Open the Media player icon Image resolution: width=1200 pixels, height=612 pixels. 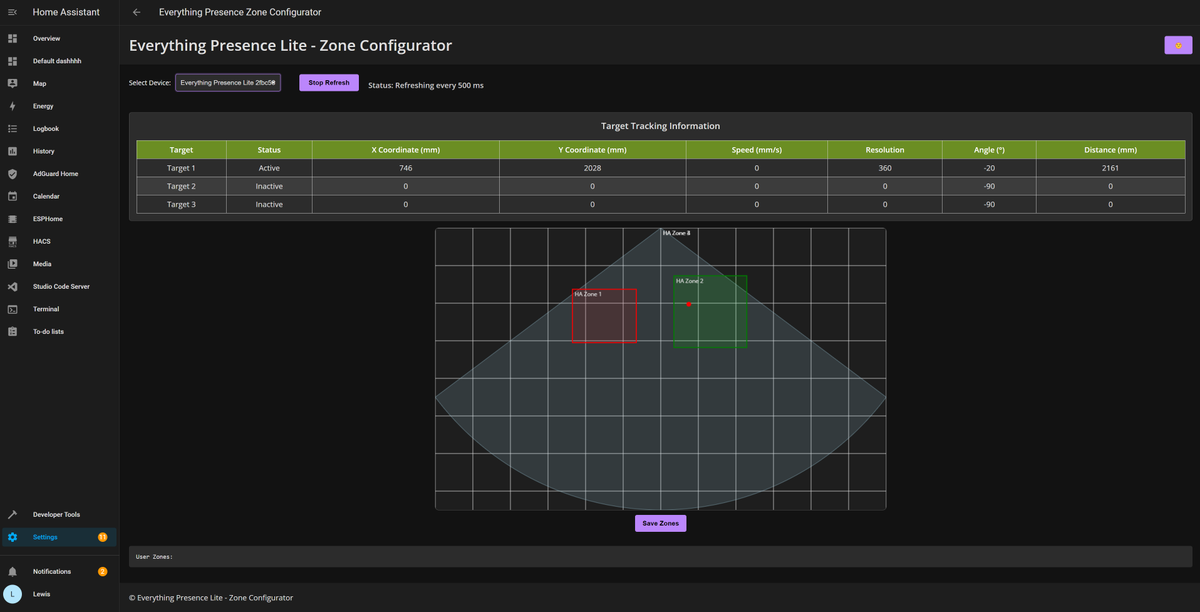click(x=12, y=264)
